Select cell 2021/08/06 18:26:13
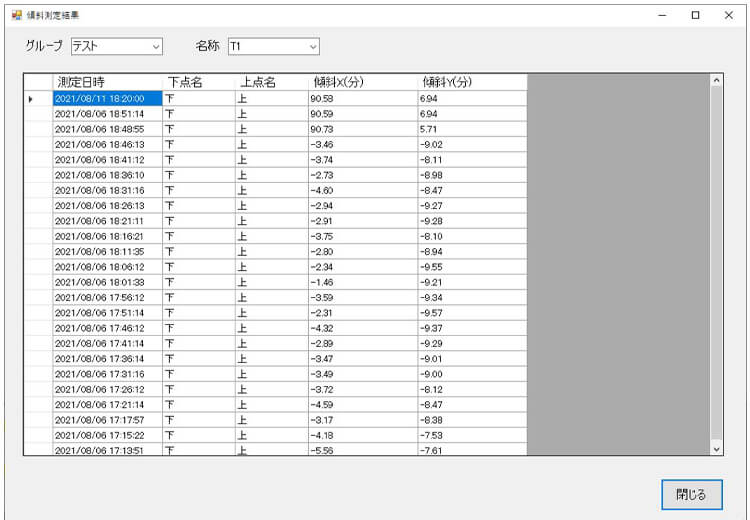This screenshot has height=520, width=750. coord(108,206)
